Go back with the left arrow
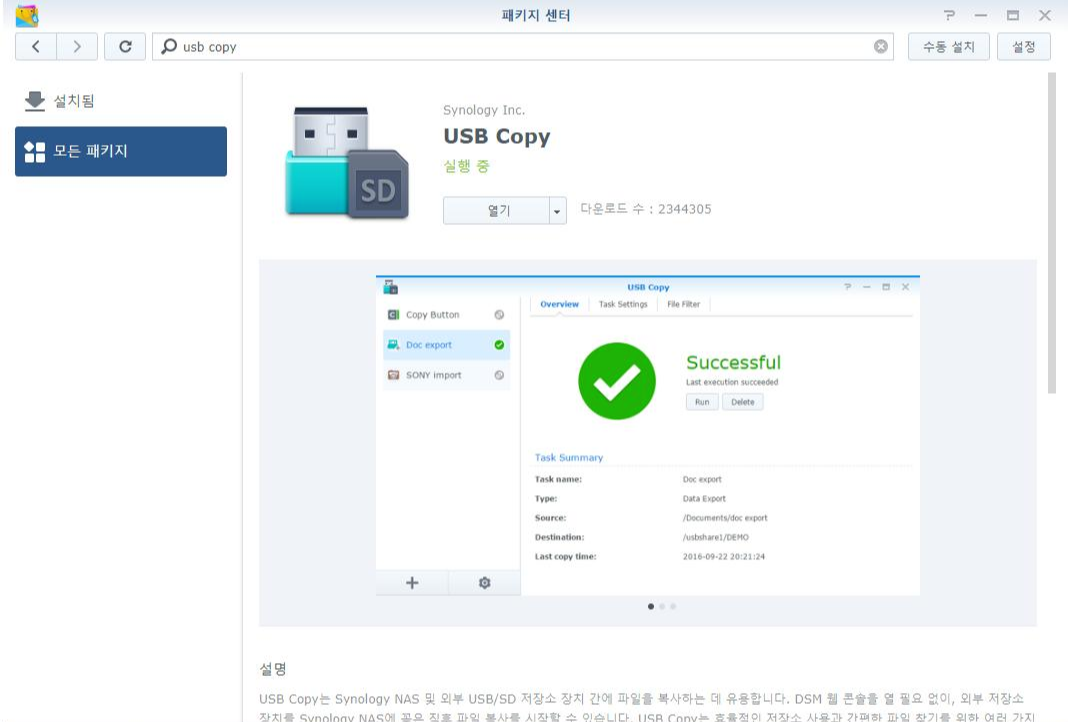This screenshot has width=1068, height=722. (35, 46)
